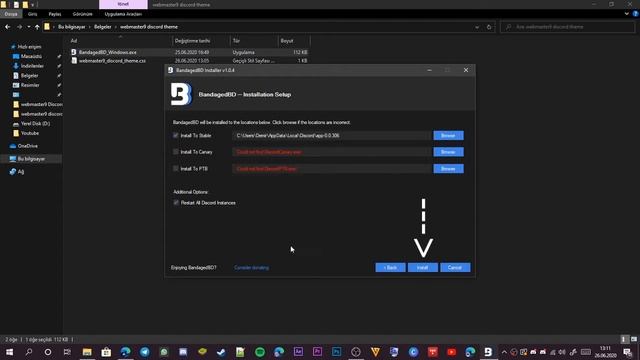Switch to the Giriş ribbon tab
This screenshot has height=360, width=640.
coord(32,14)
